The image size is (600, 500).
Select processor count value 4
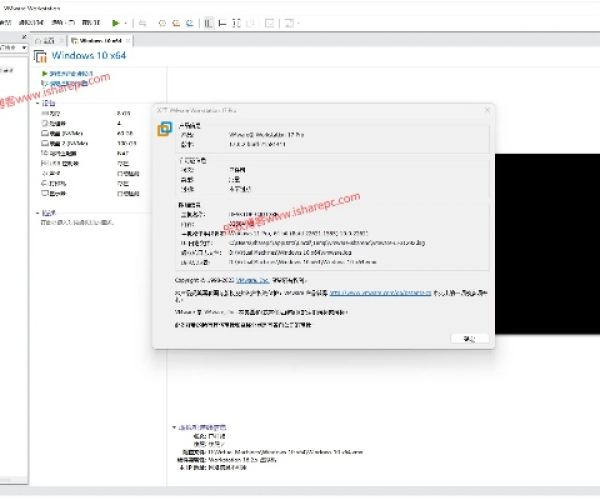[x=119, y=123]
